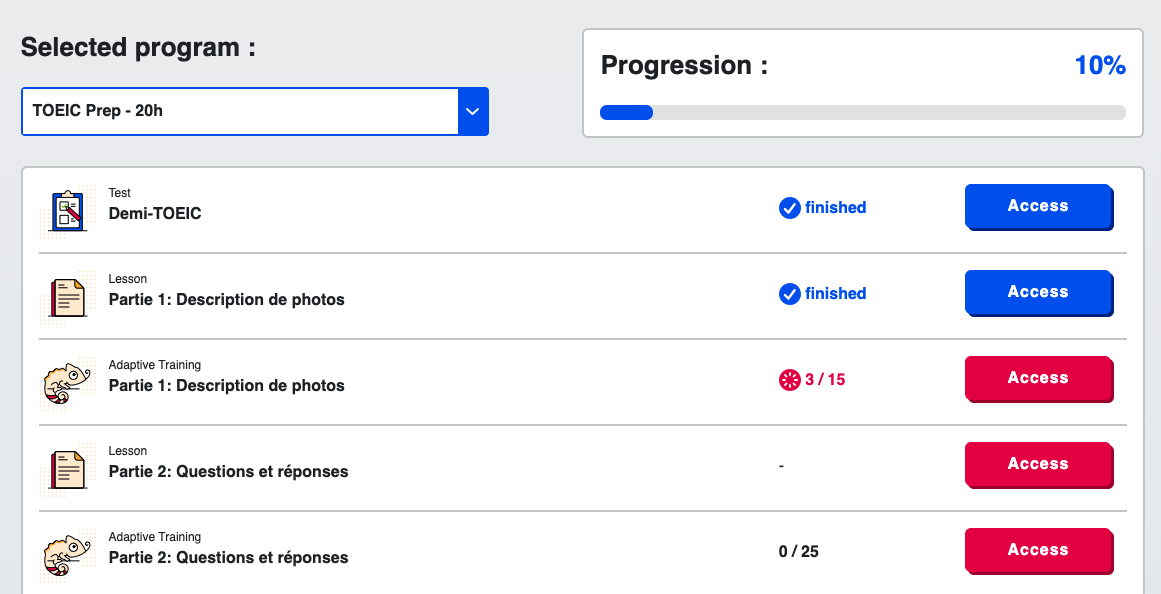Click the 10% progression value

click(1100, 66)
